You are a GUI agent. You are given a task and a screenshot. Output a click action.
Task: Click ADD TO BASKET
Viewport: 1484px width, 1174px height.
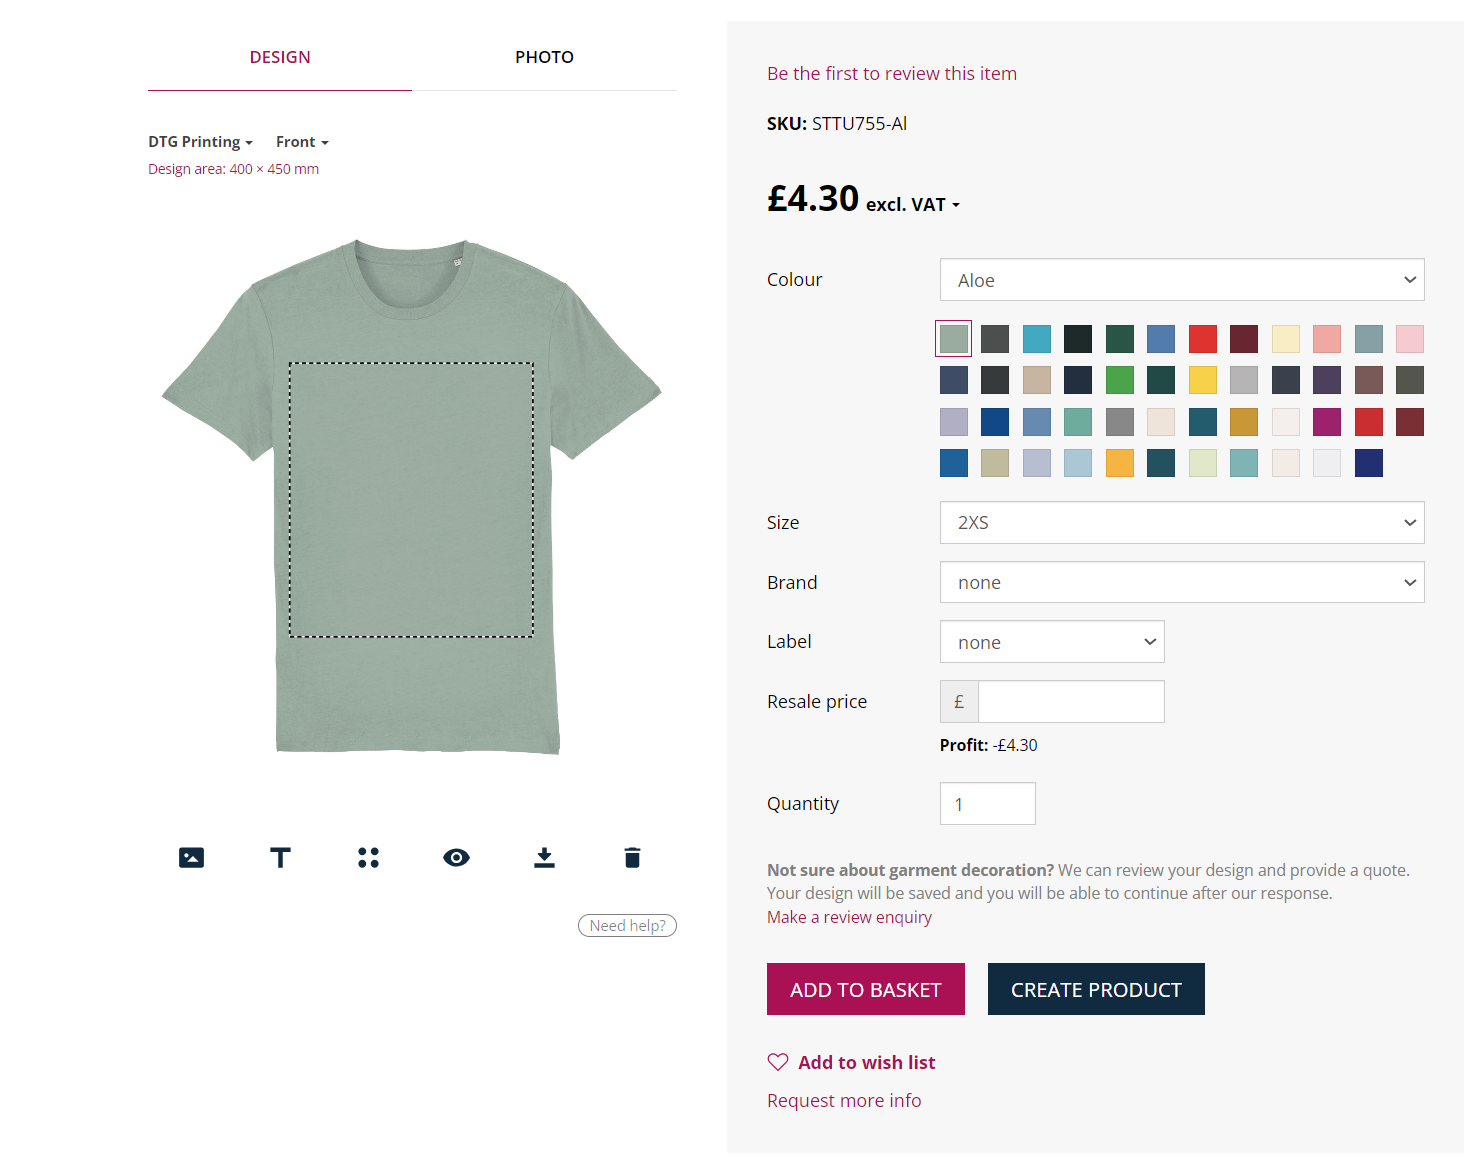click(x=865, y=989)
